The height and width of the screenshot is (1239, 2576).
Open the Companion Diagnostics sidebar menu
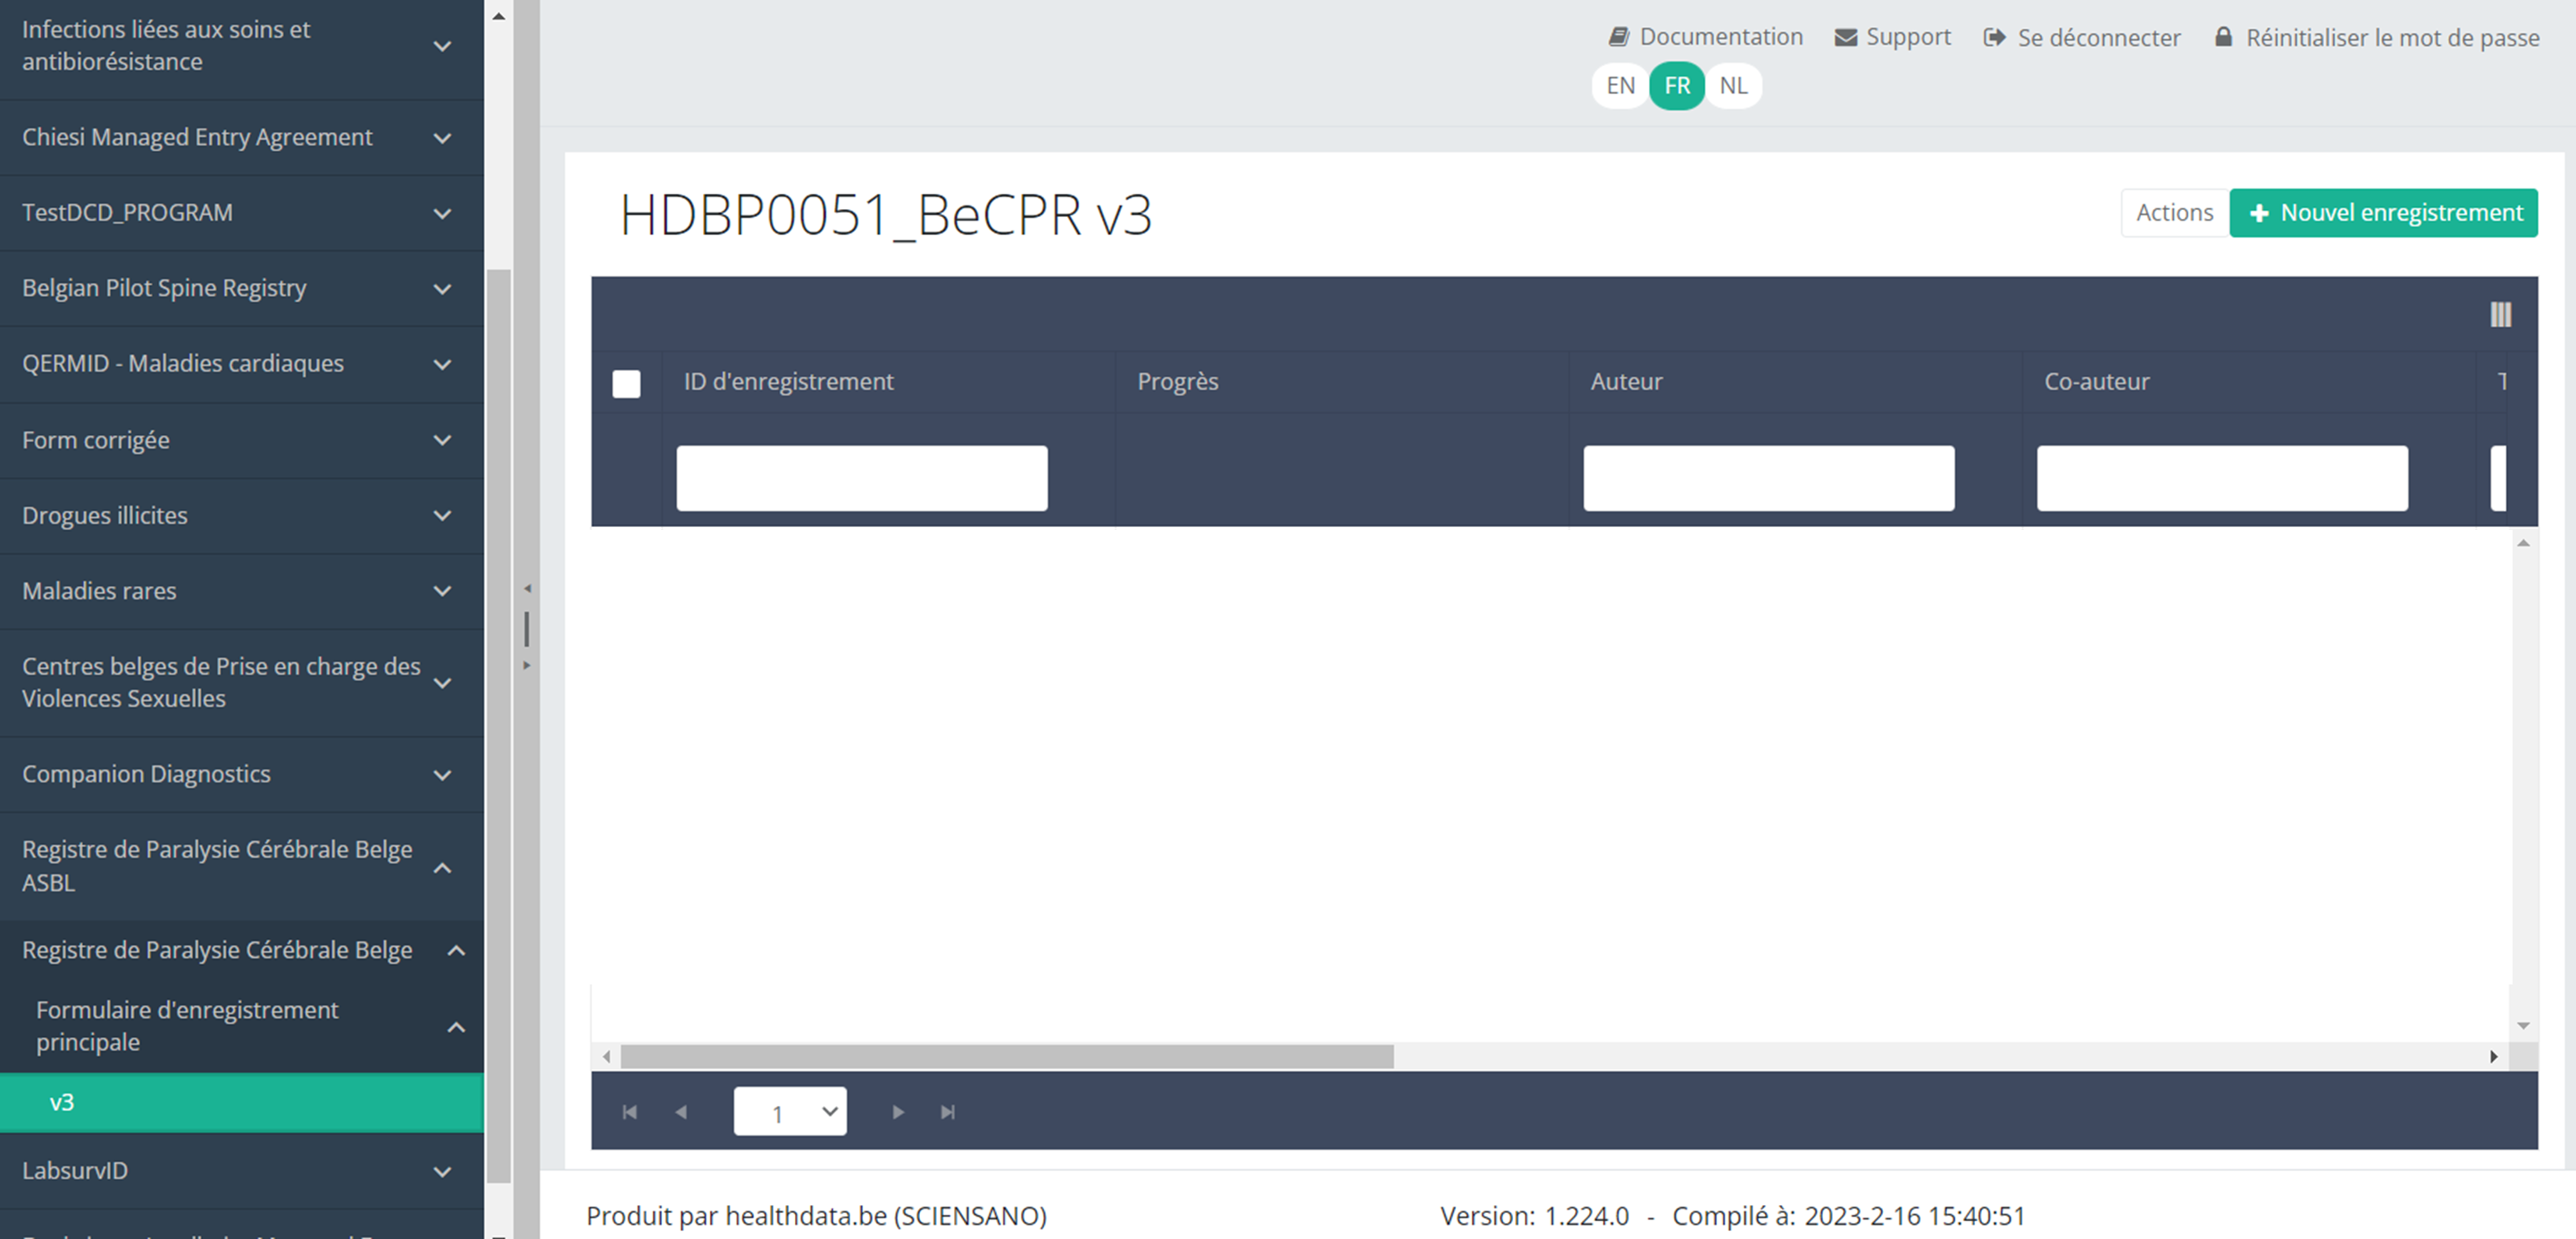(240, 774)
